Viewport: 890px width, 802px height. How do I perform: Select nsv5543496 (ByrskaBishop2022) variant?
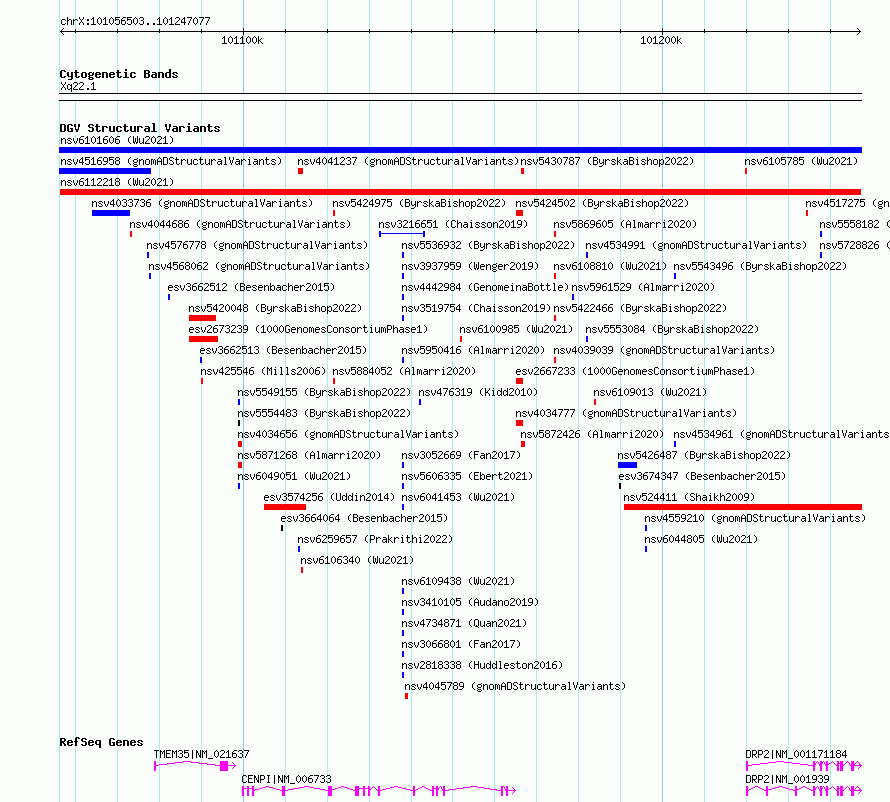pyautogui.click(x=760, y=266)
